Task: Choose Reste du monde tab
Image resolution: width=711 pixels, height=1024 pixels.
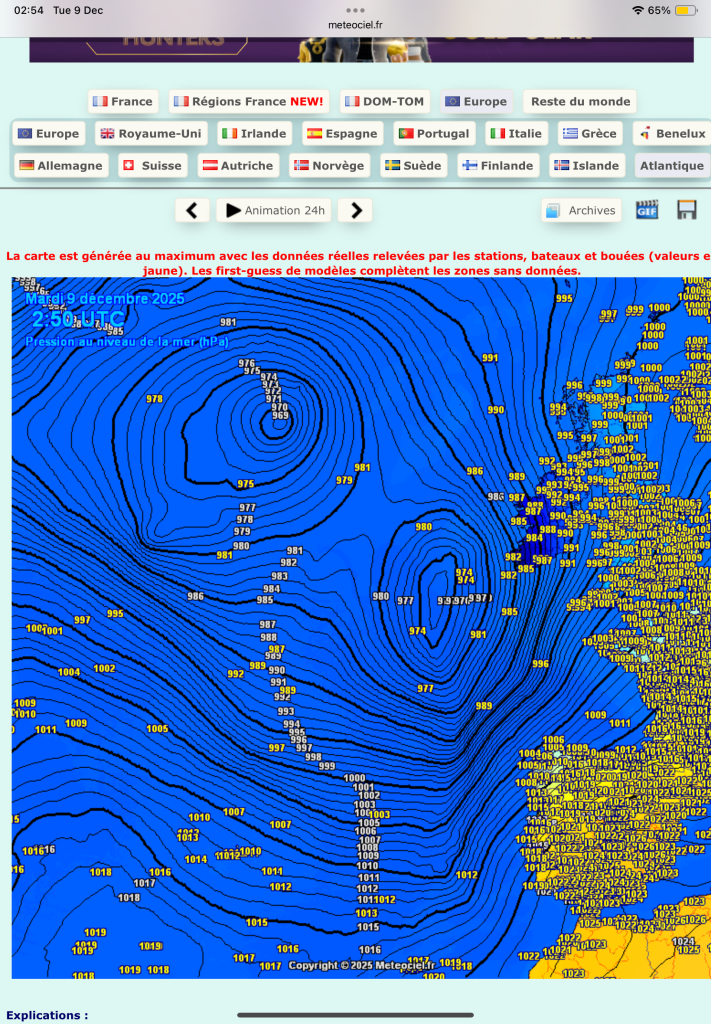Action: tap(580, 101)
